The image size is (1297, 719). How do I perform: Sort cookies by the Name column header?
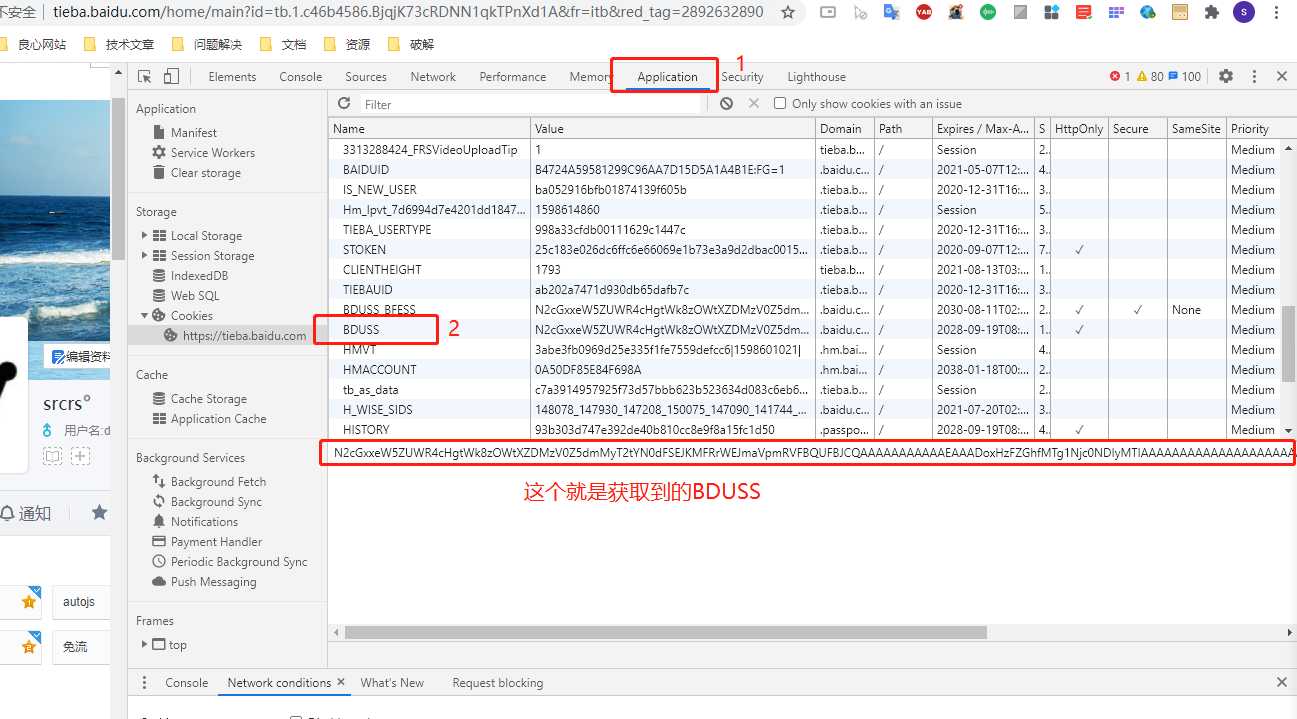(x=429, y=129)
